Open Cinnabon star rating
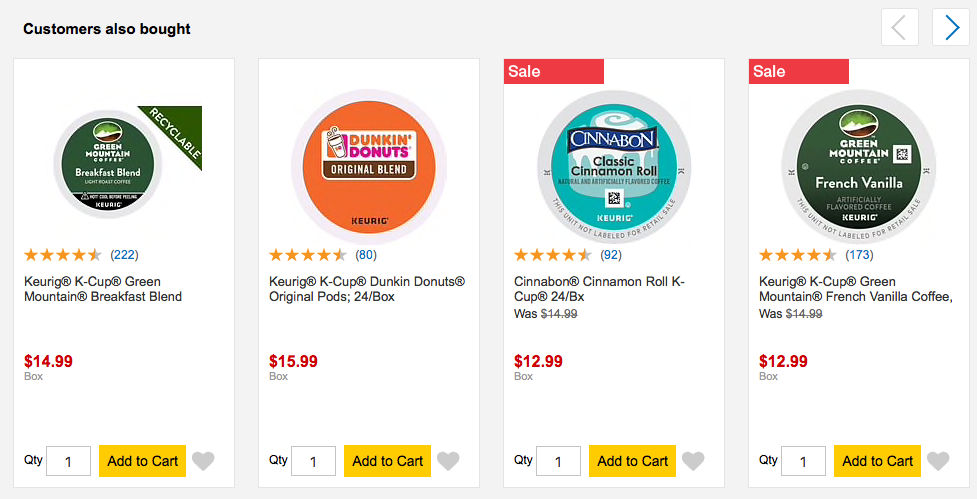 tap(553, 255)
